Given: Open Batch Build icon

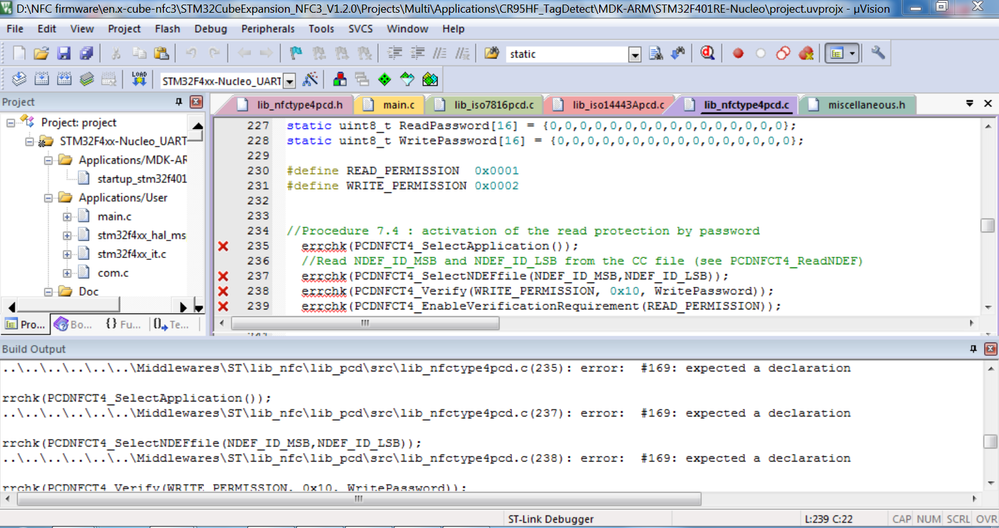Looking at the screenshot, I should click(87, 80).
